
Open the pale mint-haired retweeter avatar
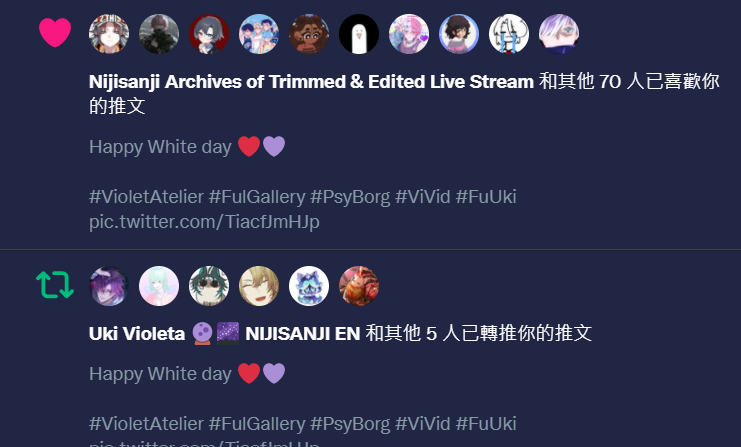point(159,286)
